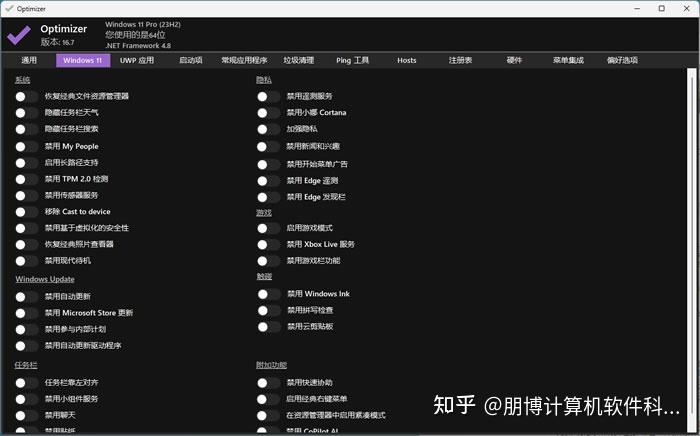The image size is (700, 436).
Task: Toggle 恢复经典照片查看器 switch
Action: point(26,245)
